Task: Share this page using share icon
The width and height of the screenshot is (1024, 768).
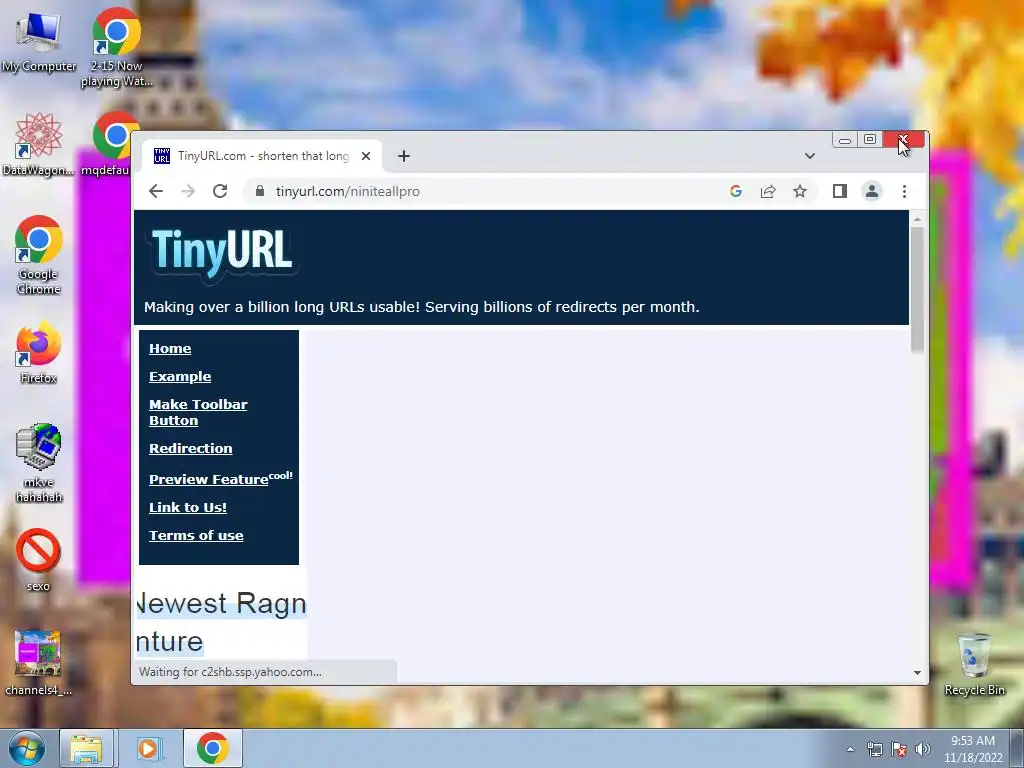Action: pyautogui.click(x=768, y=191)
